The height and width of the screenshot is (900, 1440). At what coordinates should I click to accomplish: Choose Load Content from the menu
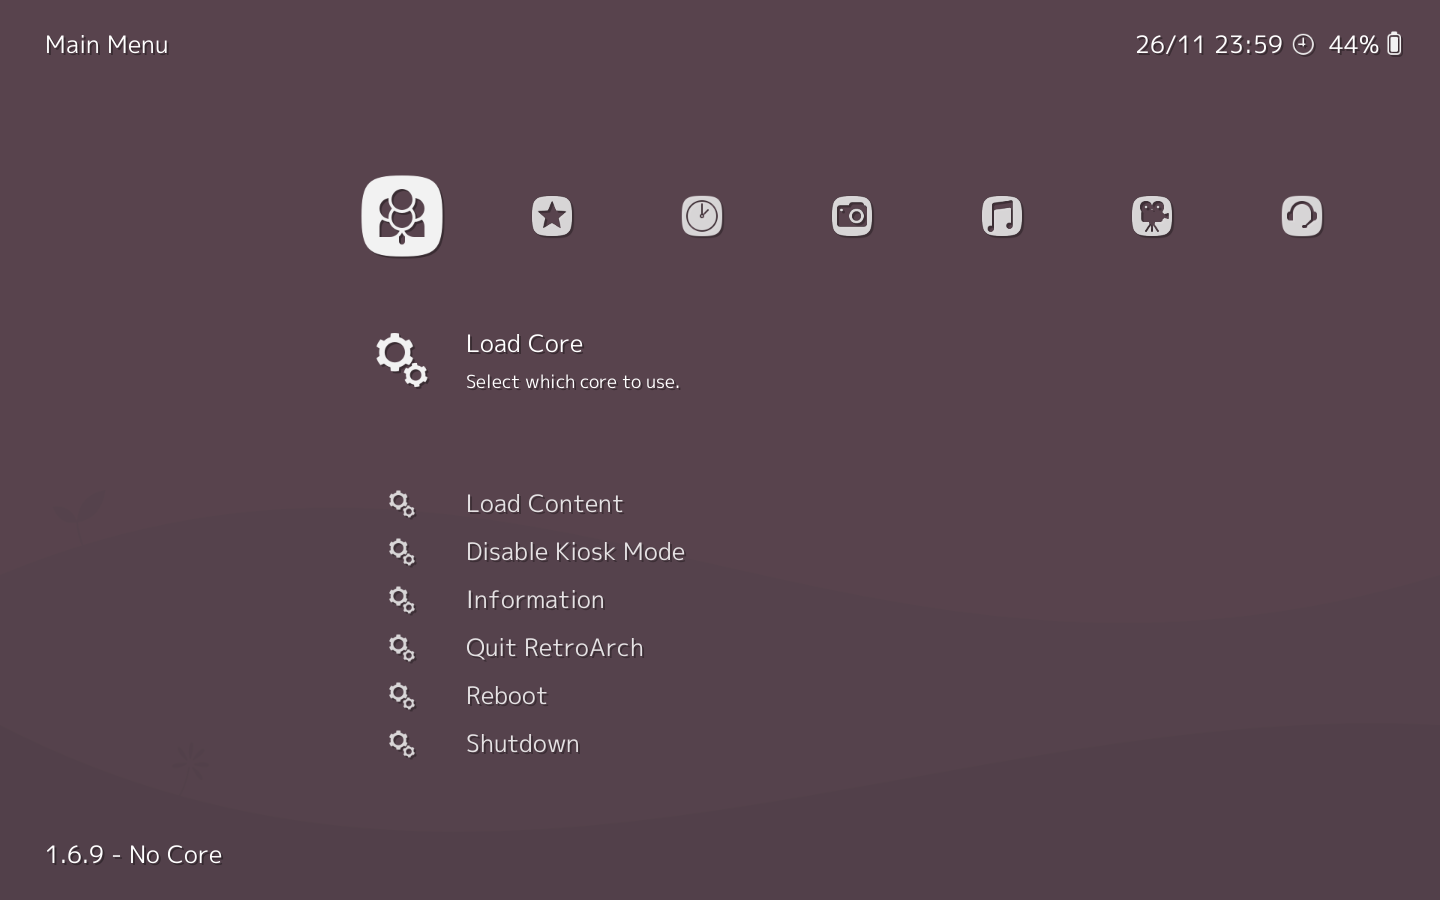544,503
